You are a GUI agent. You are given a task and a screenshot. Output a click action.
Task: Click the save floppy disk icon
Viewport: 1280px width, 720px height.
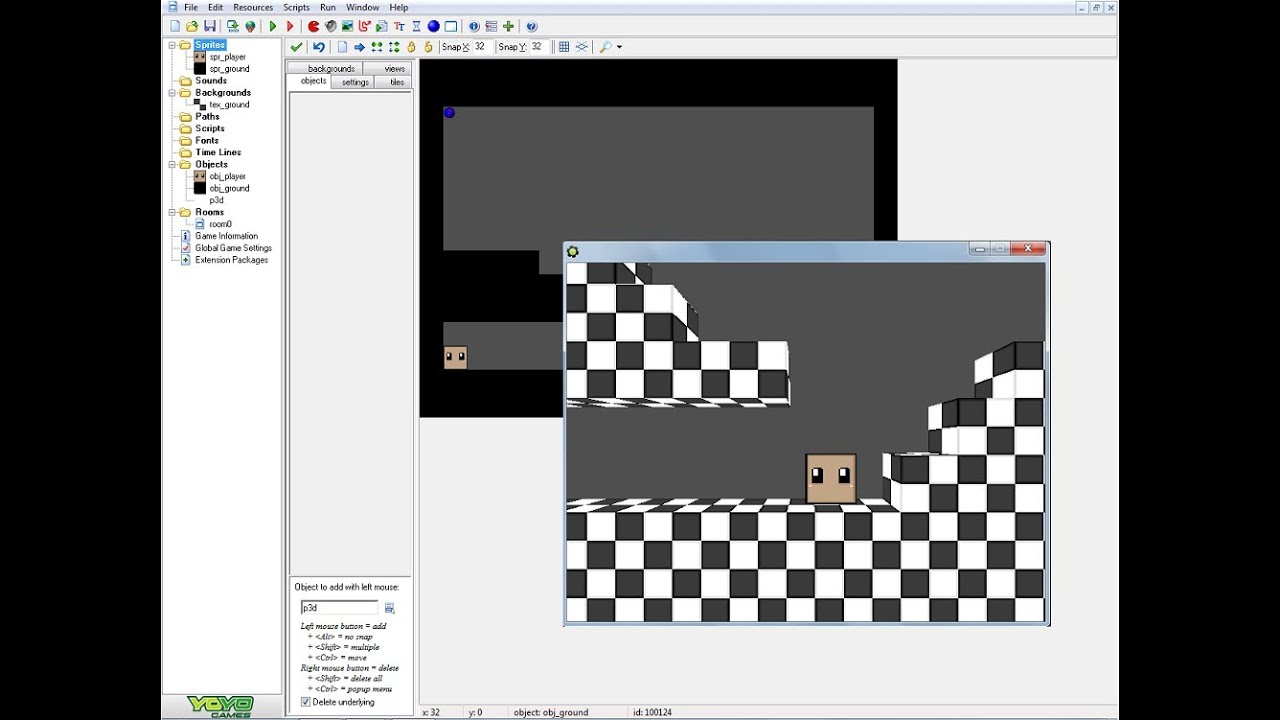point(210,27)
